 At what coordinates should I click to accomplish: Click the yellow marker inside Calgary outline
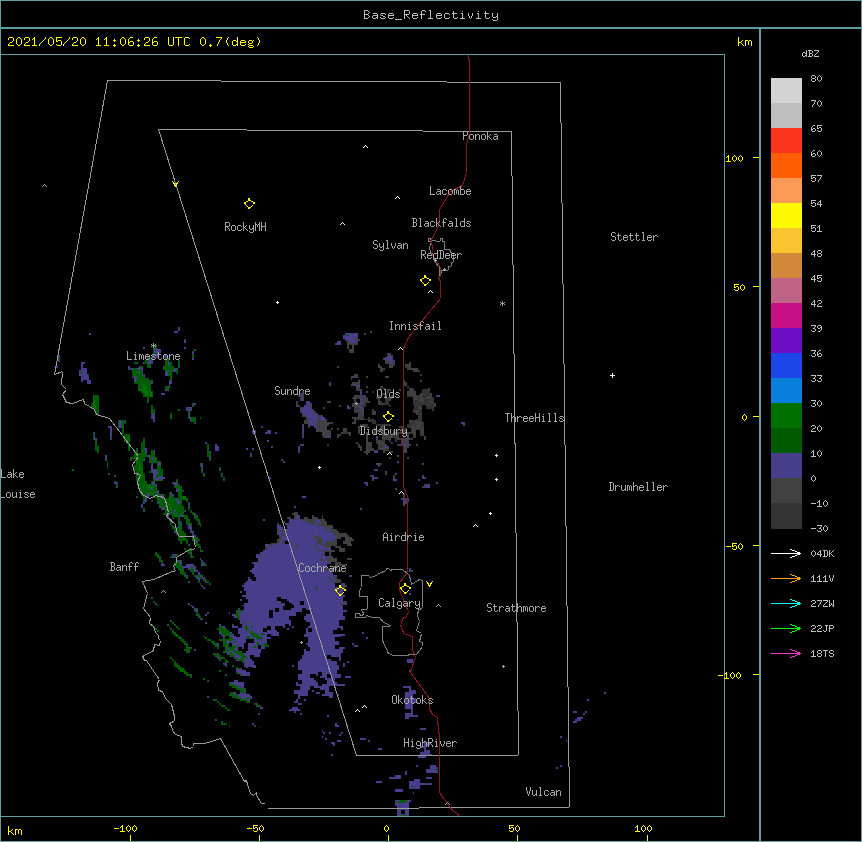pos(405,589)
